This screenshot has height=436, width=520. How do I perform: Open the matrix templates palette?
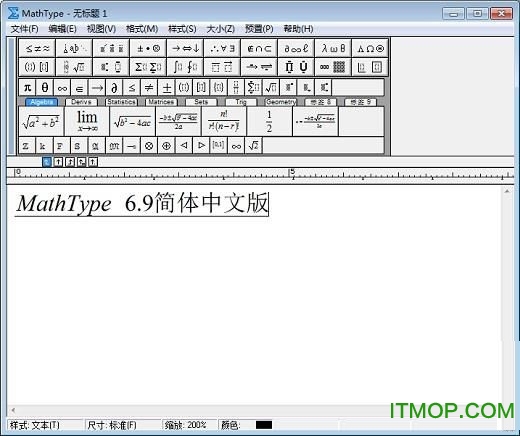tap(333, 67)
